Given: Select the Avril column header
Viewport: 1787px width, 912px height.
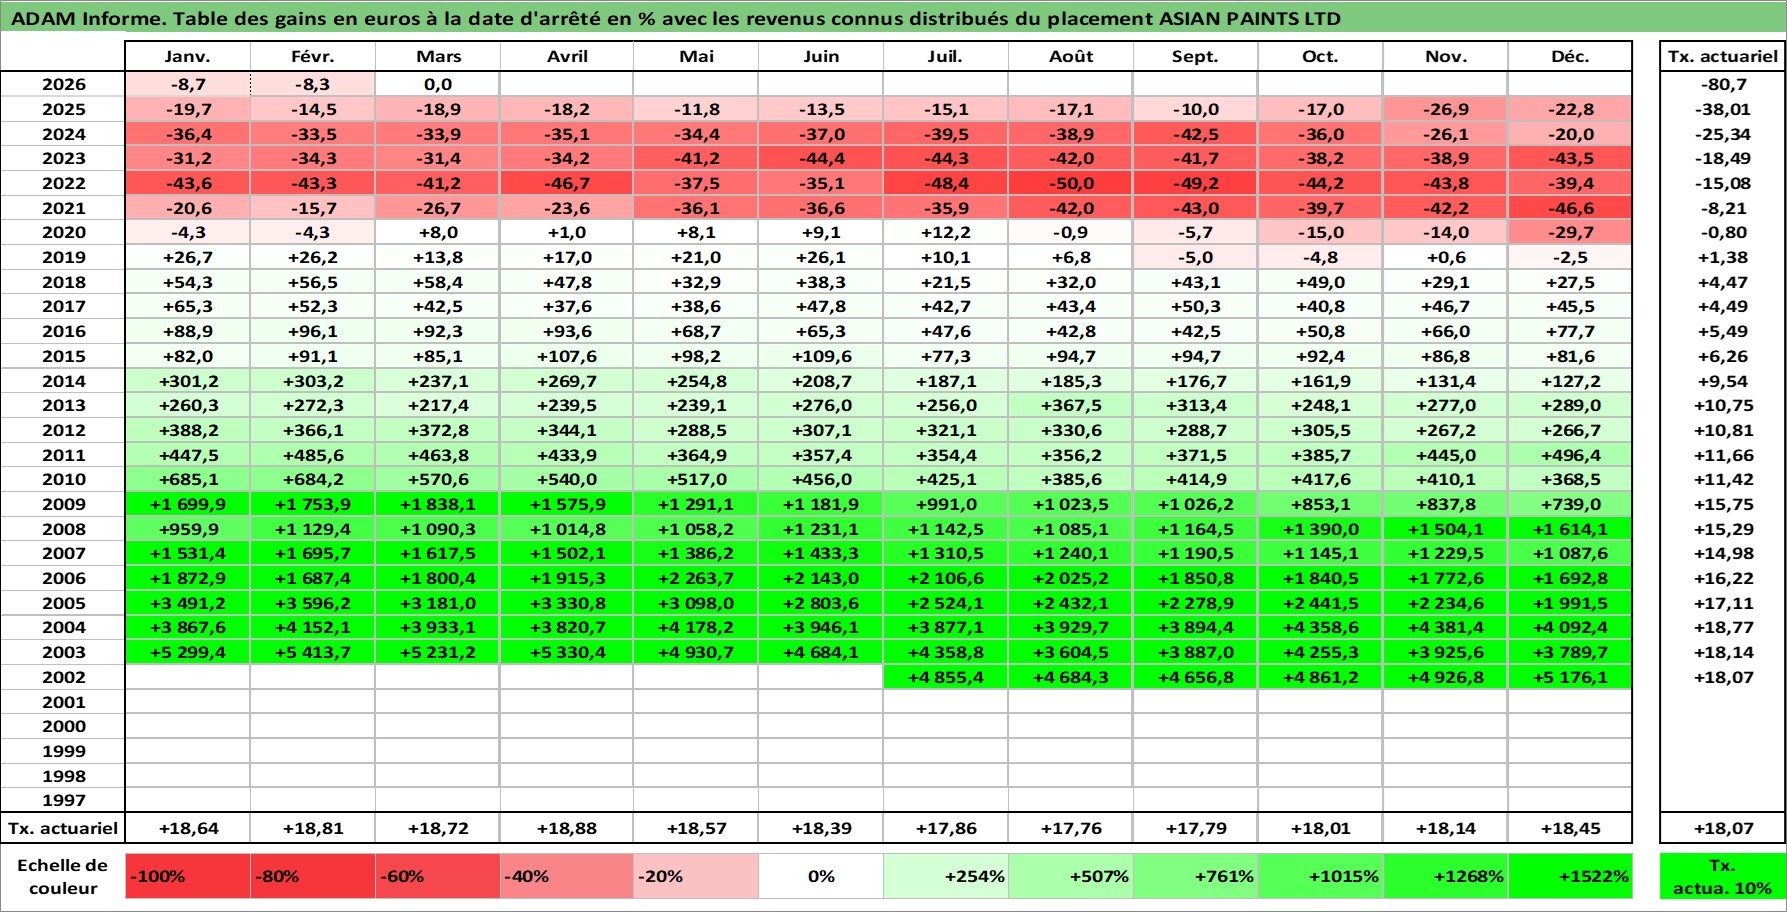Looking at the screenshot, I should [567, 56].
